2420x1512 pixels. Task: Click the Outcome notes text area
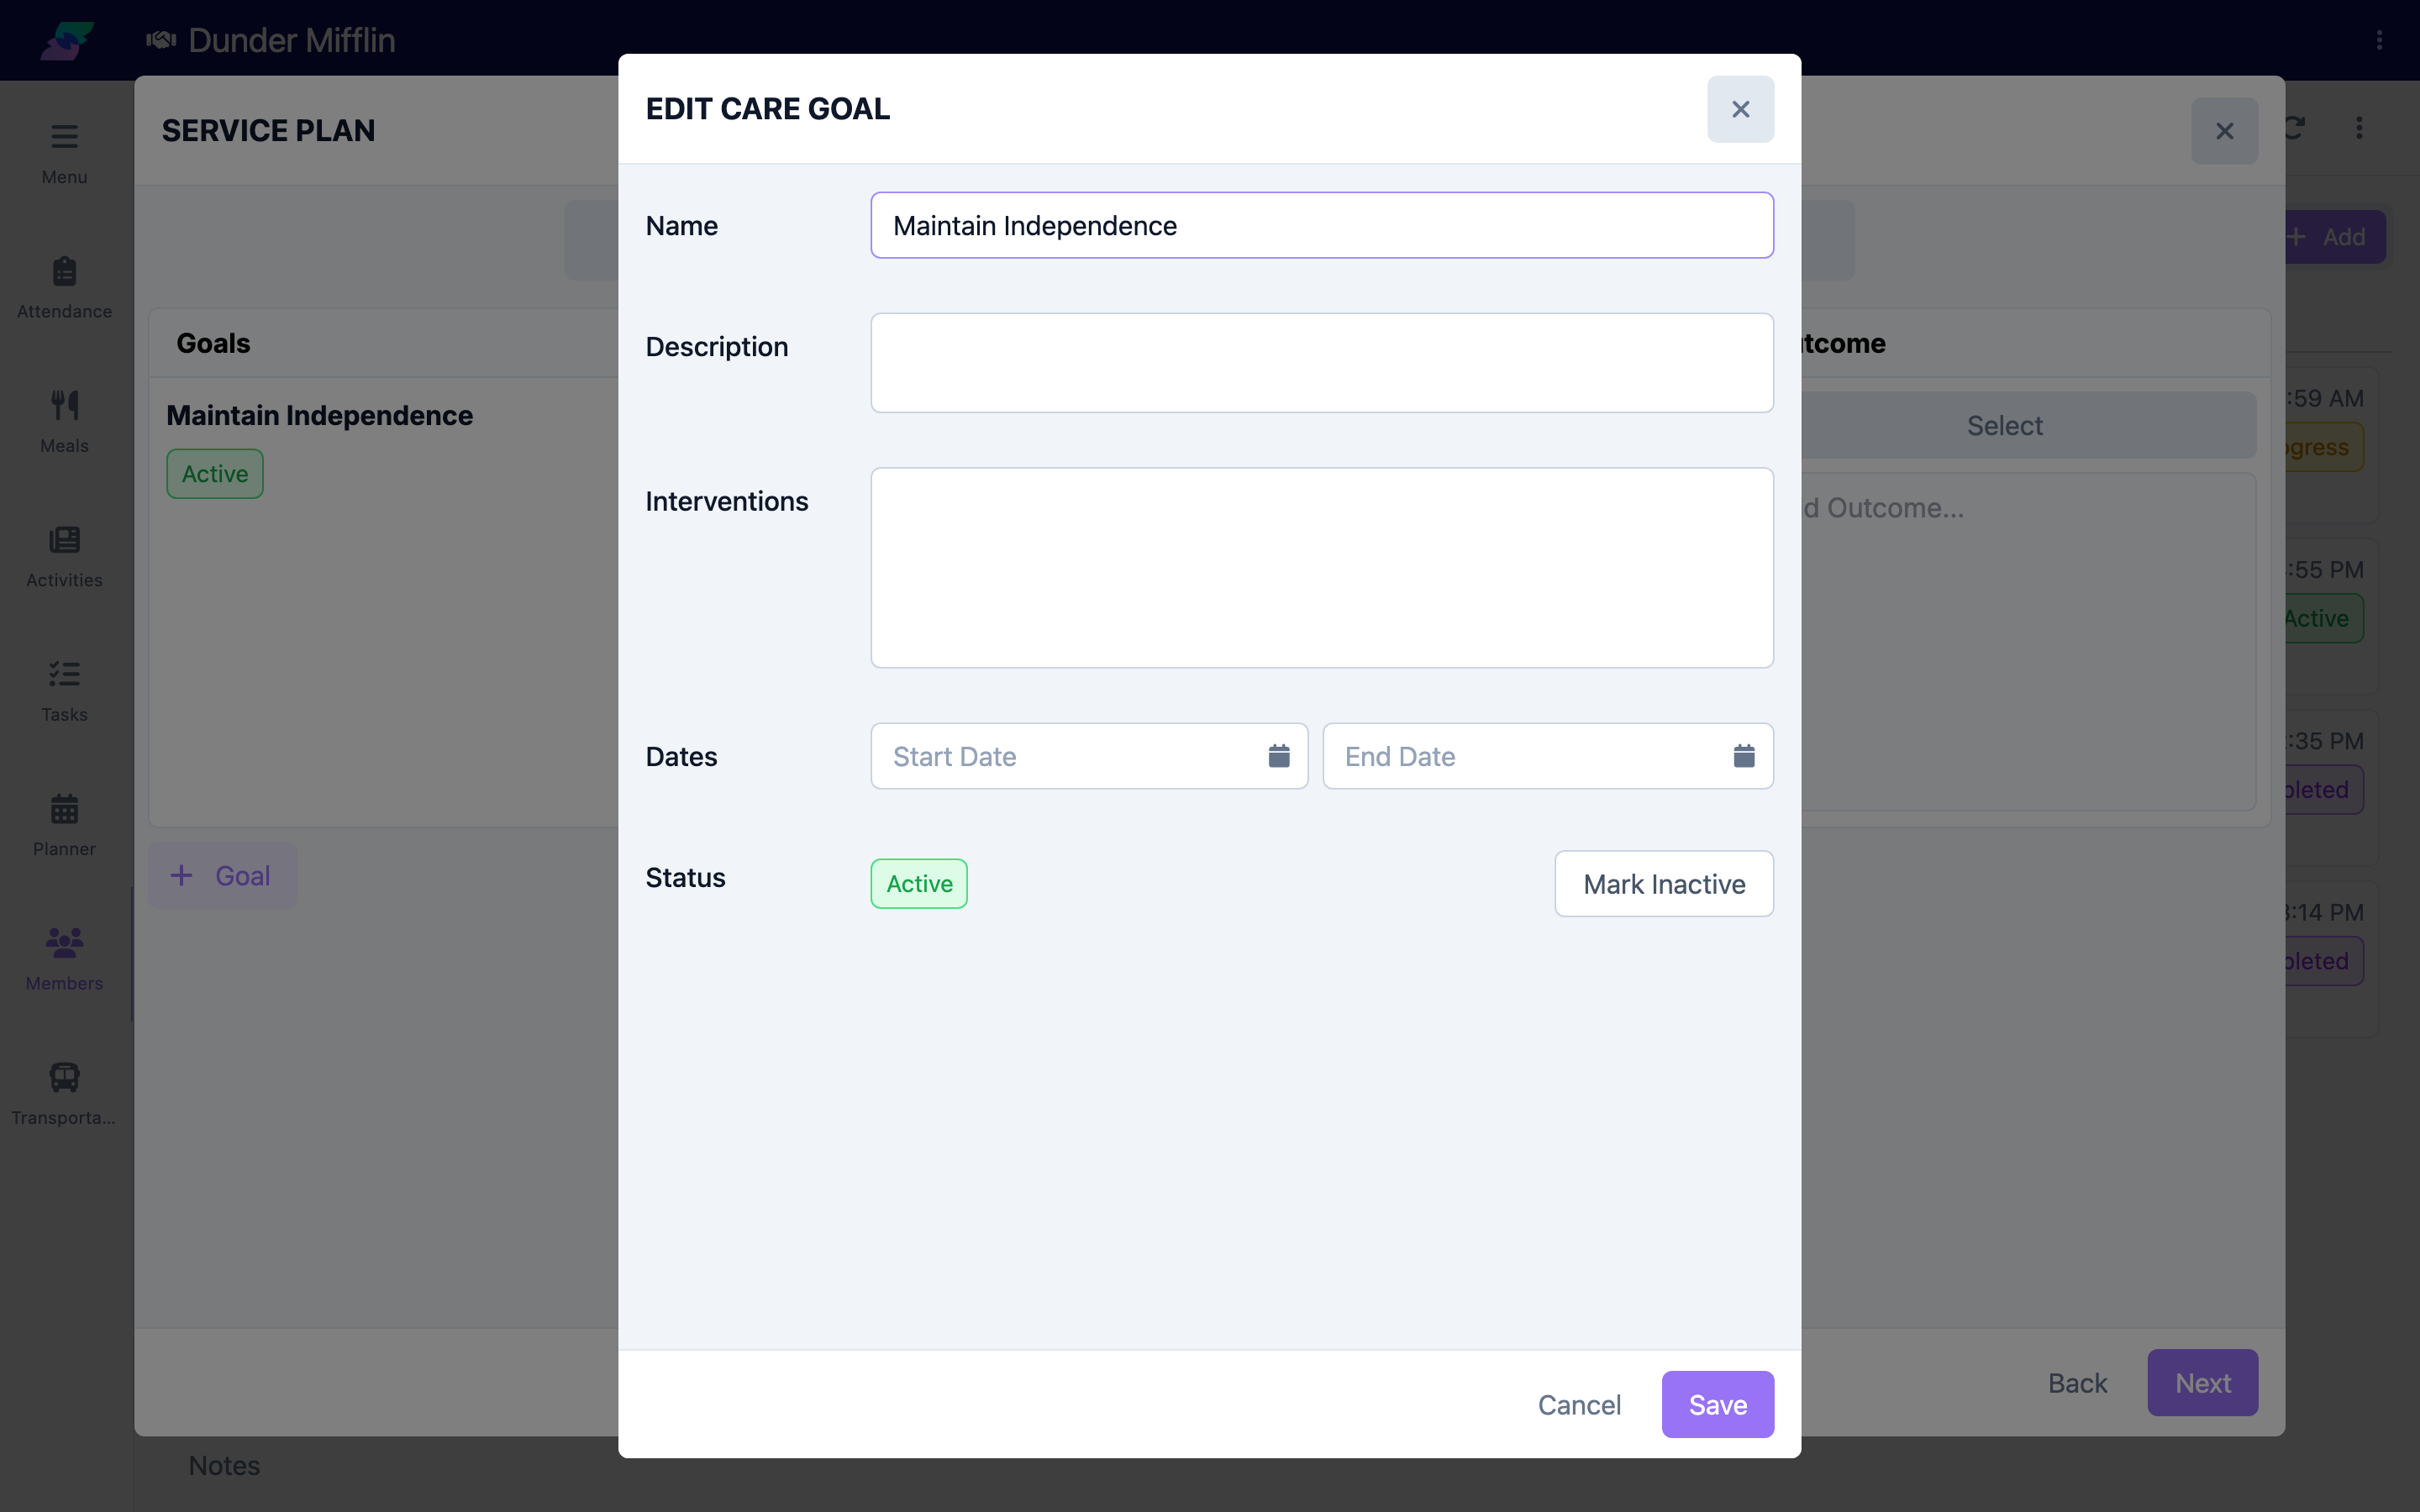tap(2029, 642)
